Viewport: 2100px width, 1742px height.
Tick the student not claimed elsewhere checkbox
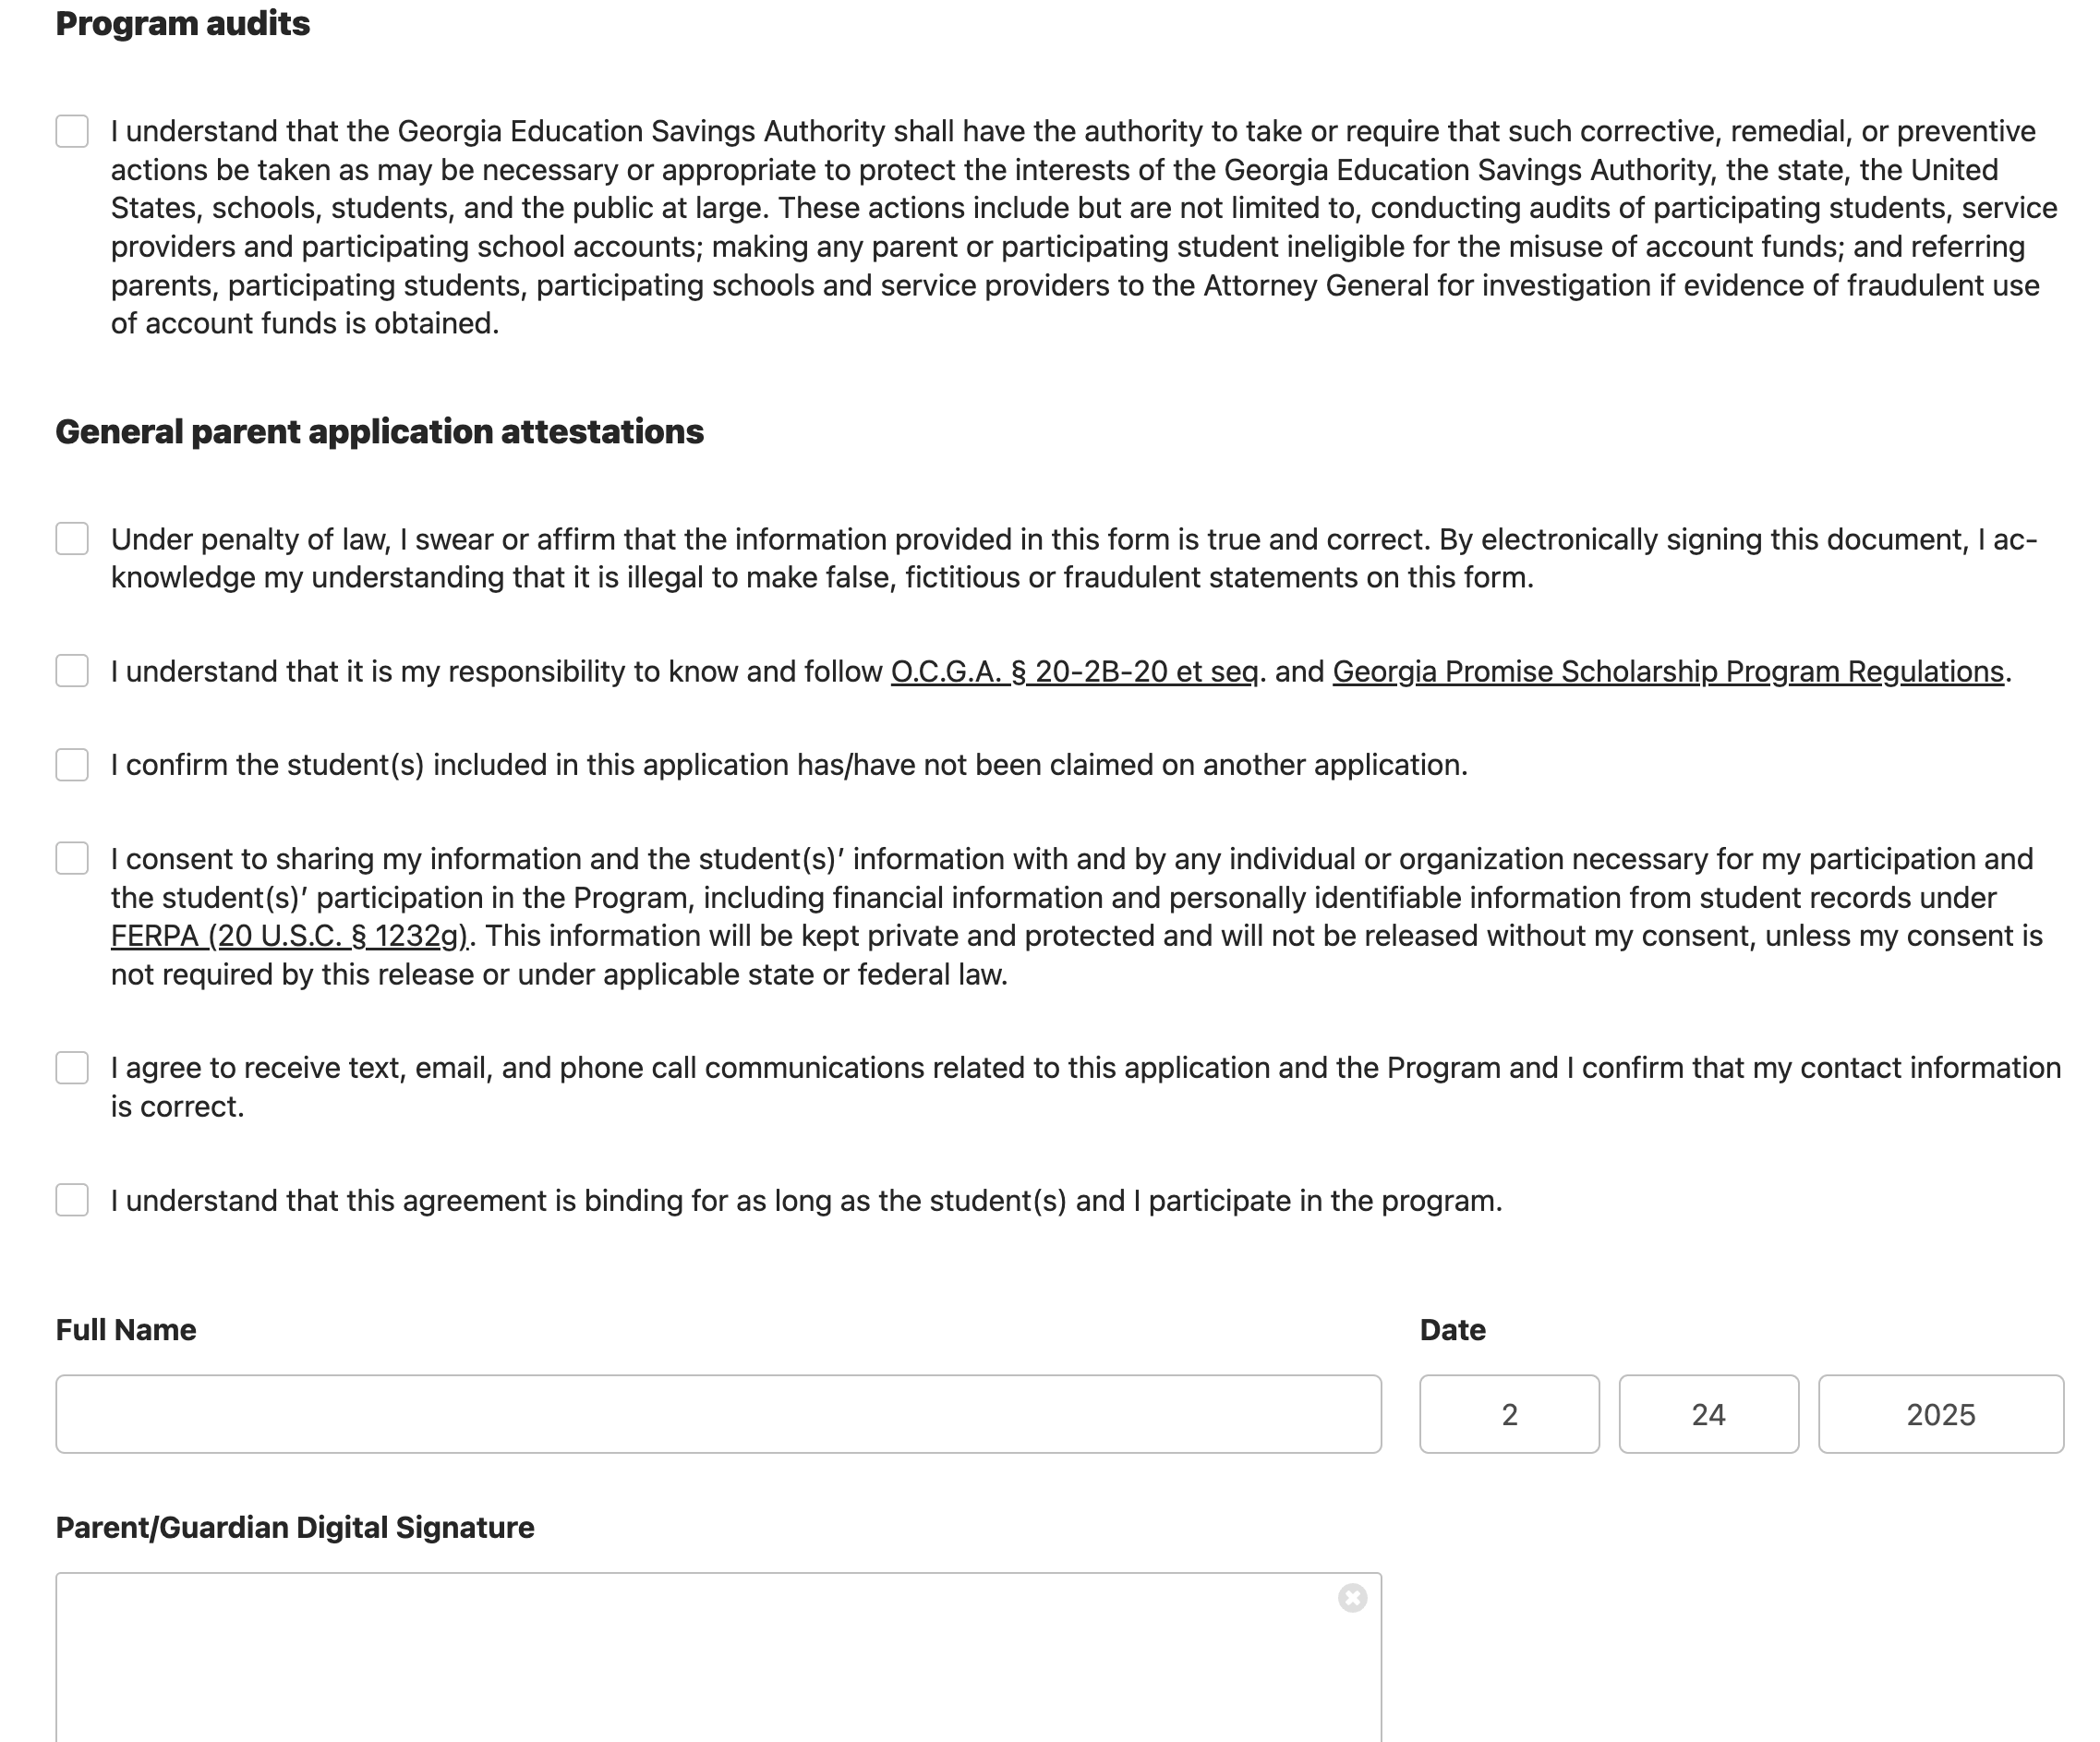(x=72, y=765)
